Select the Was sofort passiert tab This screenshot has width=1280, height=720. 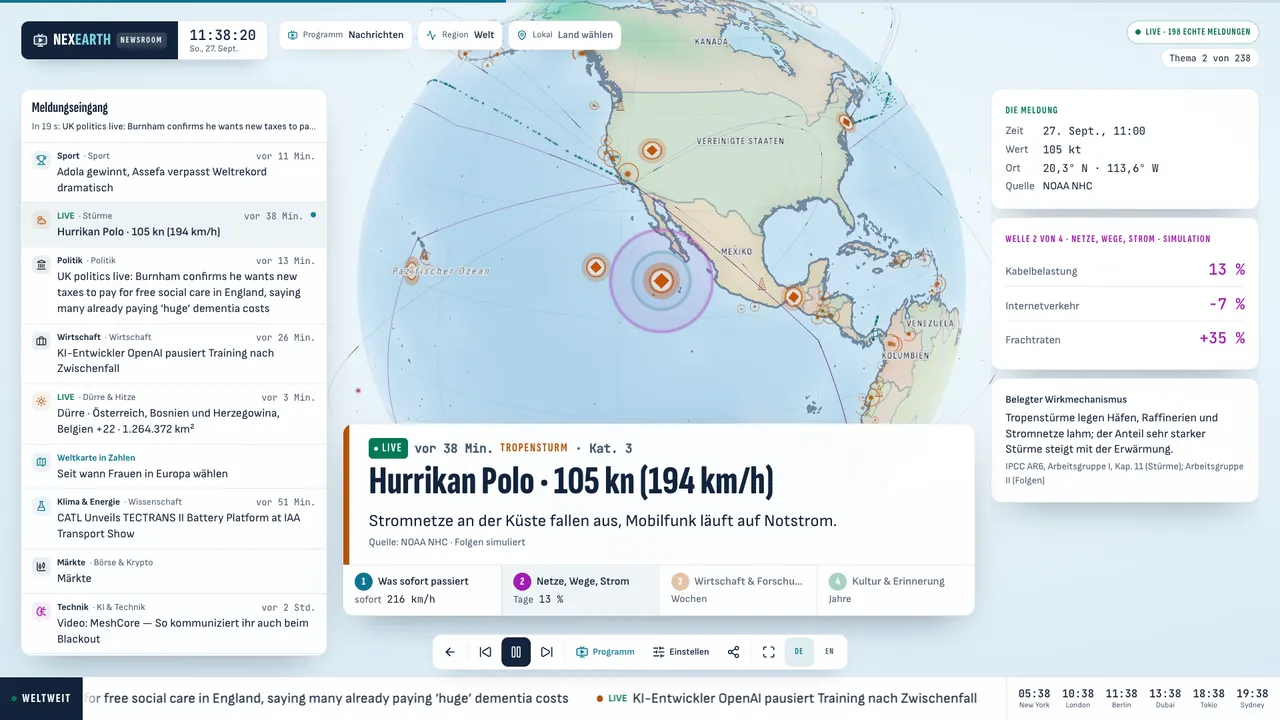(x=422, y=590)
